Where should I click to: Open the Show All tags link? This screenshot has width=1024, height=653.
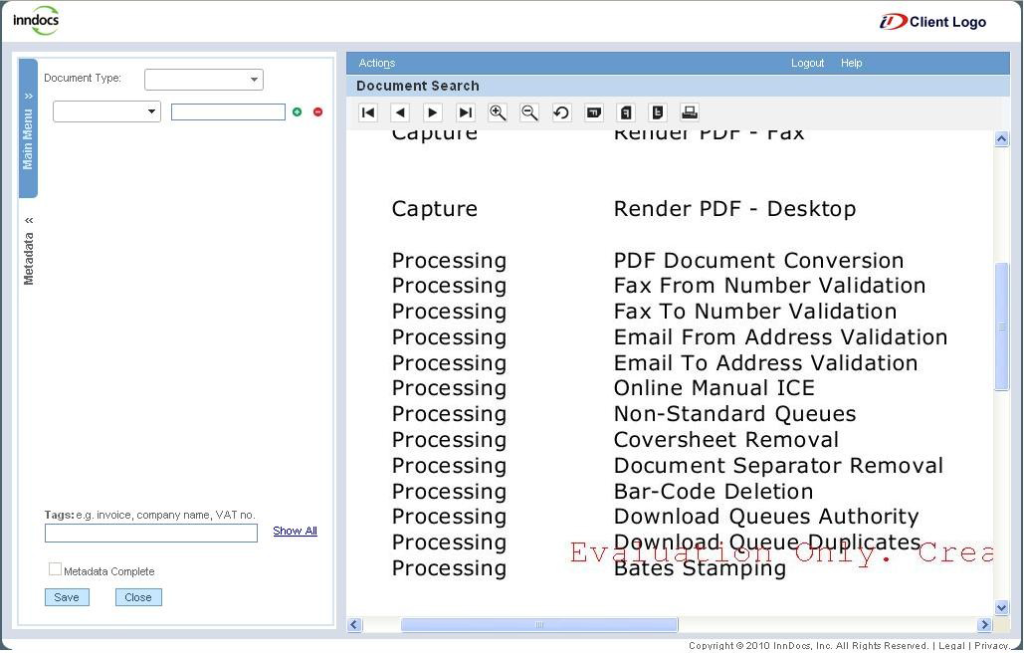[295, 531]
